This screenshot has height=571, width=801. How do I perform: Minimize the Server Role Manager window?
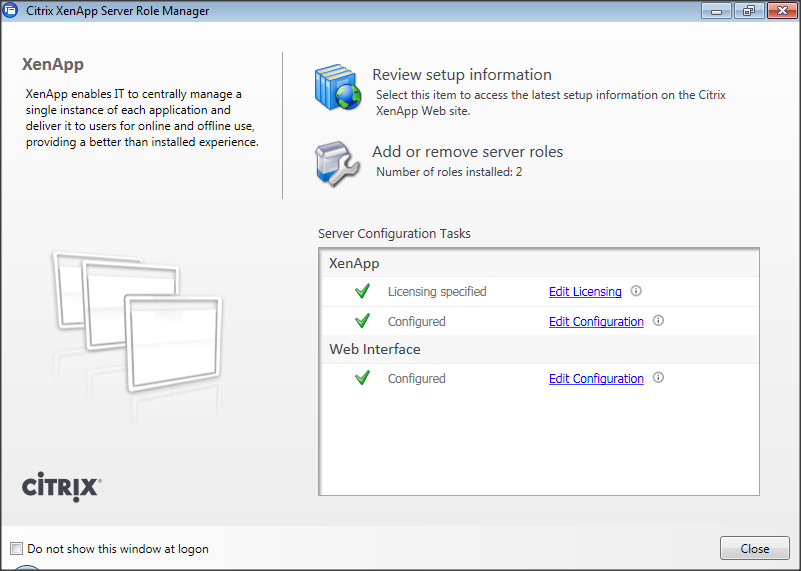click(x=715, y=11)
